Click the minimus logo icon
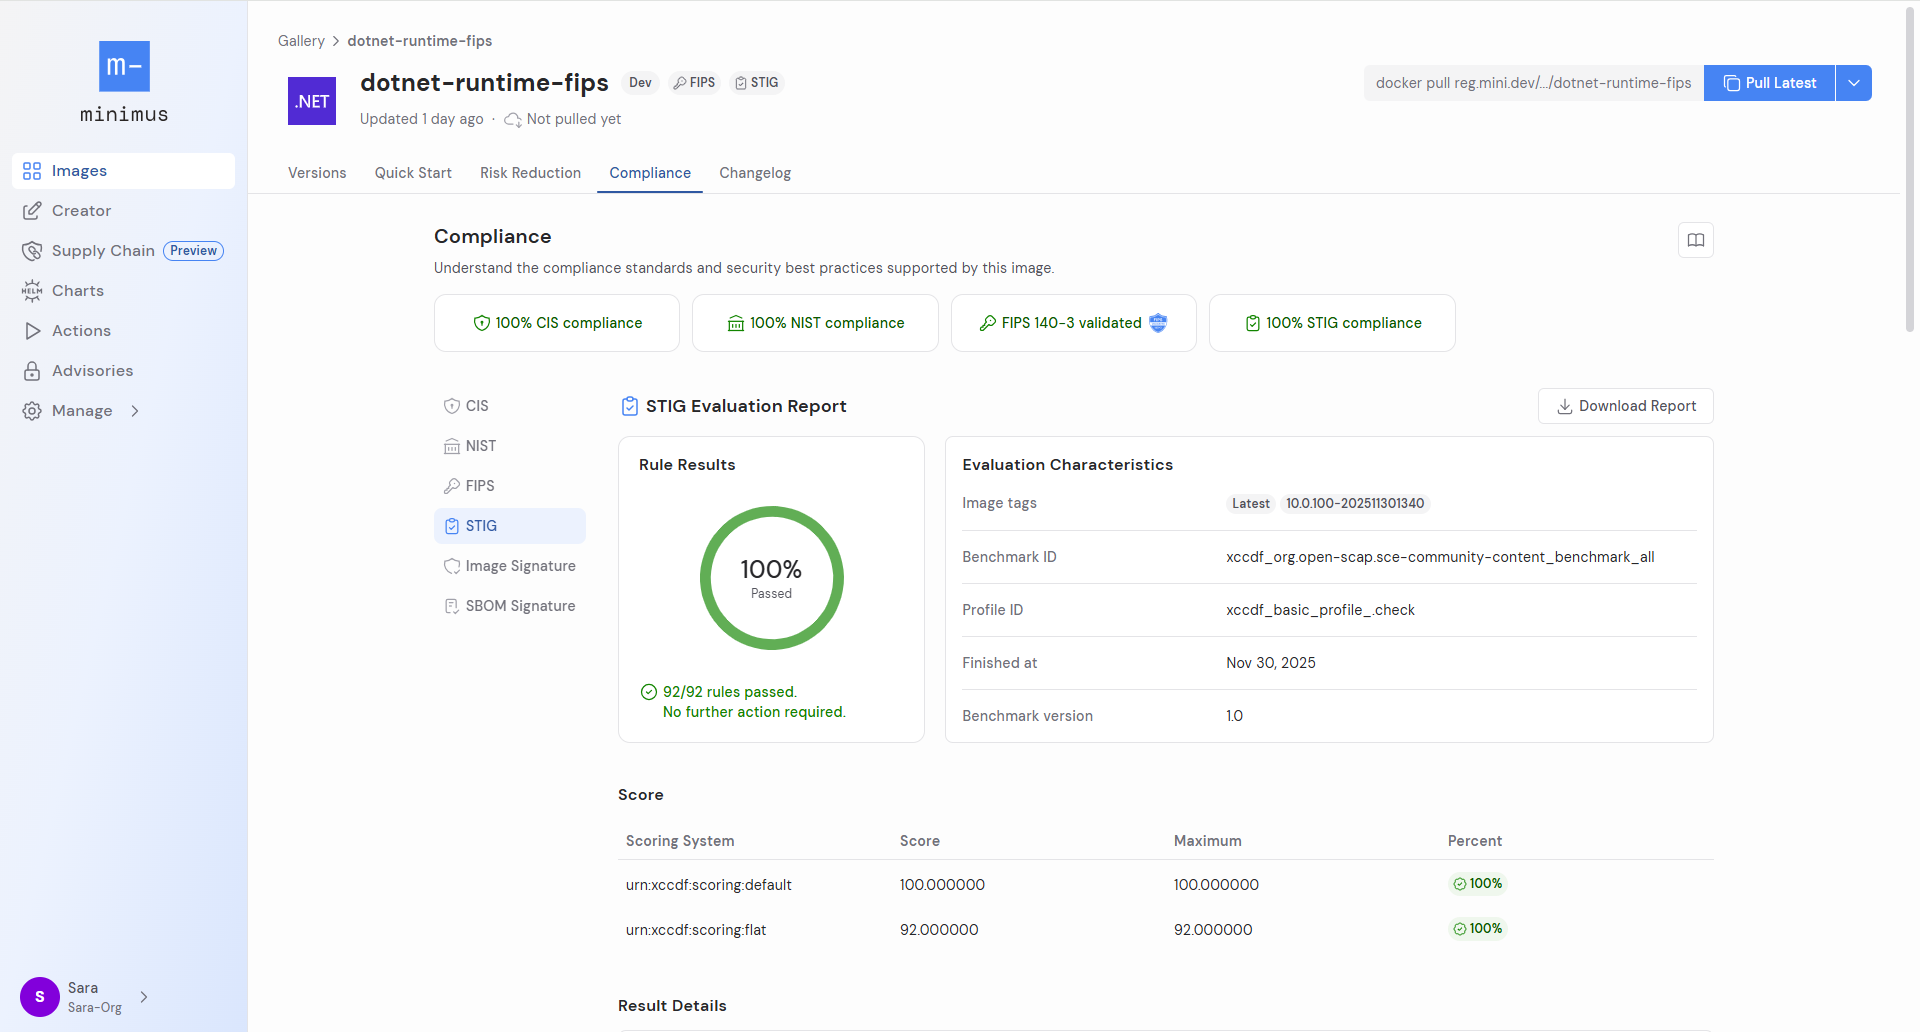 coord(124,66)
